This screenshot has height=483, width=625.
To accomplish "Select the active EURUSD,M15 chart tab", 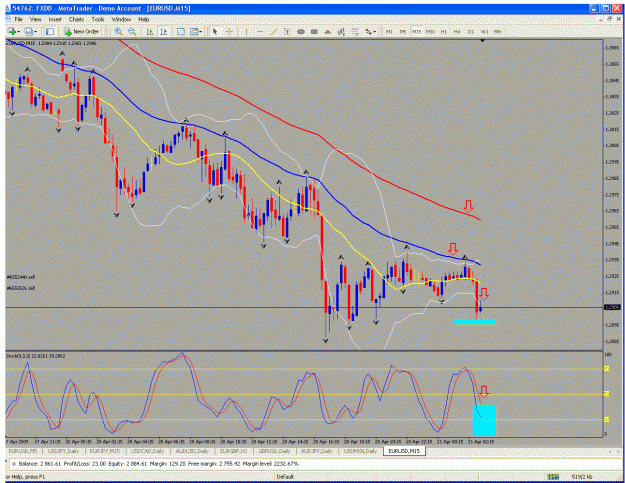I will (404, 451).
